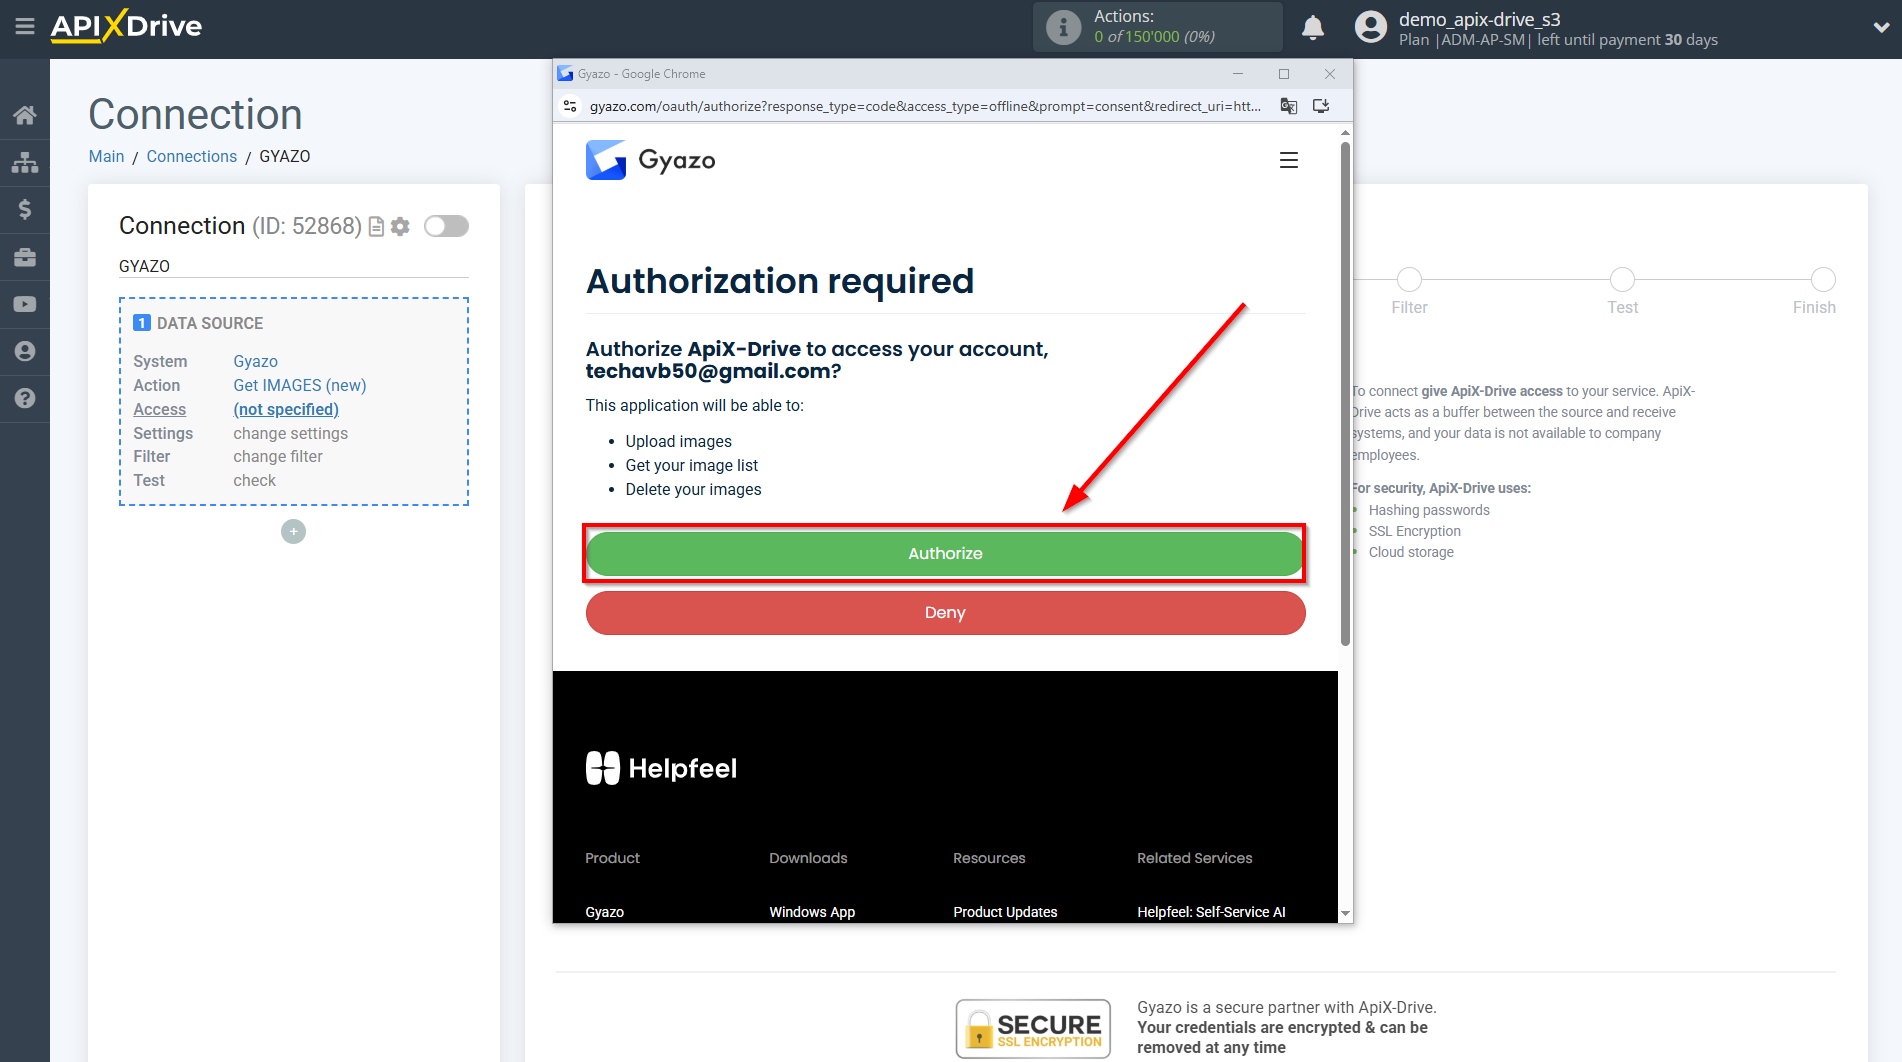The image size is (1902, 1062).
Task: Select the connections hierarchy icon in the sidebar
Action: (25, 161)
